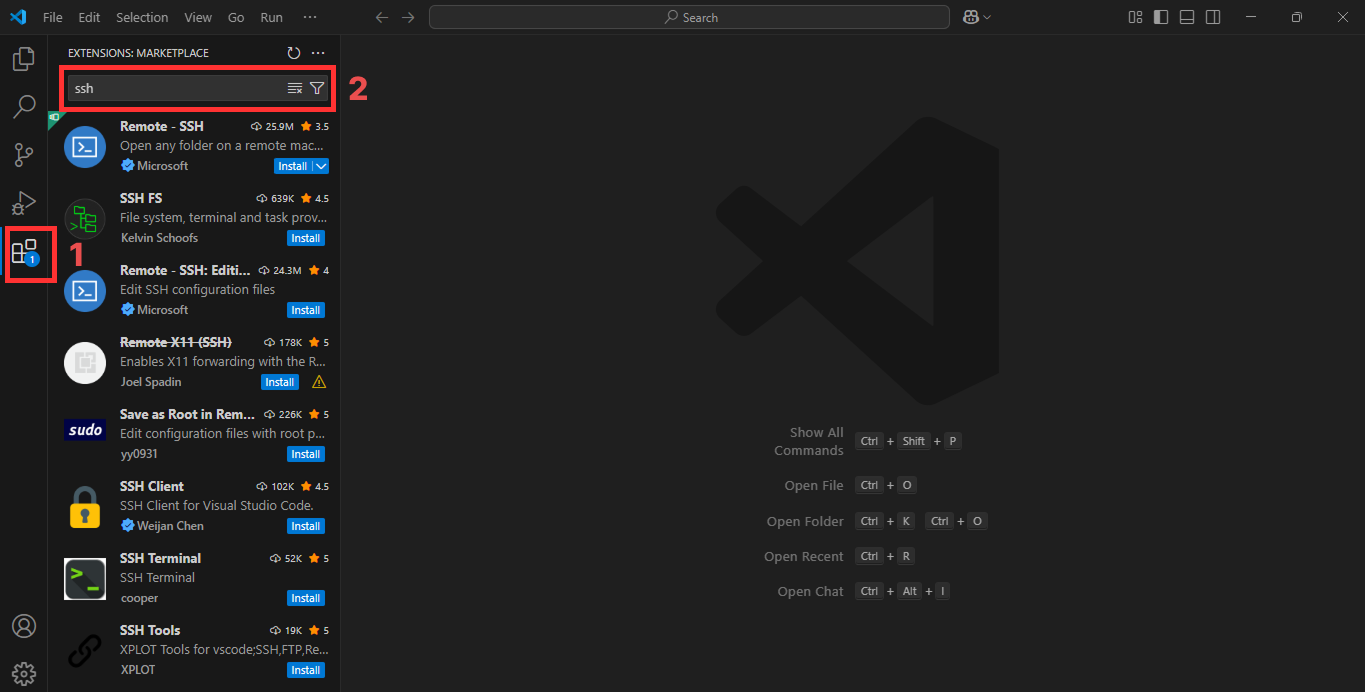The height and width of the screenshot is (692, 1365).
Task: Open the Accounts icon in activity bar
Action: (23, 626)
